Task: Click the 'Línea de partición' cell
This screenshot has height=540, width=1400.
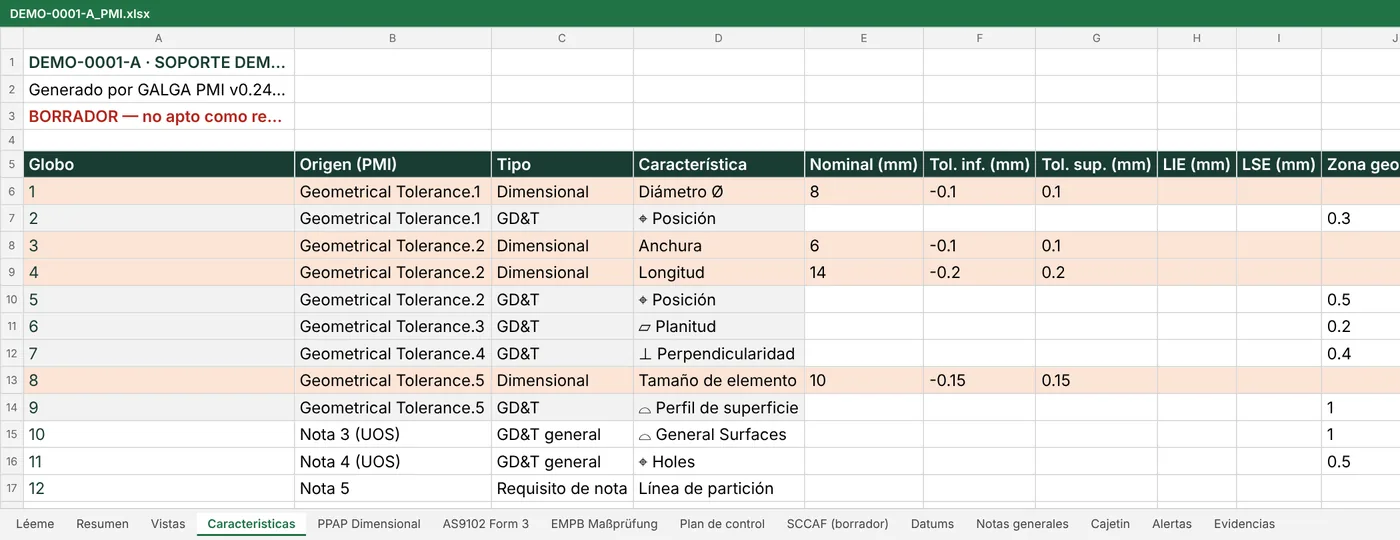Action: [719, 488]
